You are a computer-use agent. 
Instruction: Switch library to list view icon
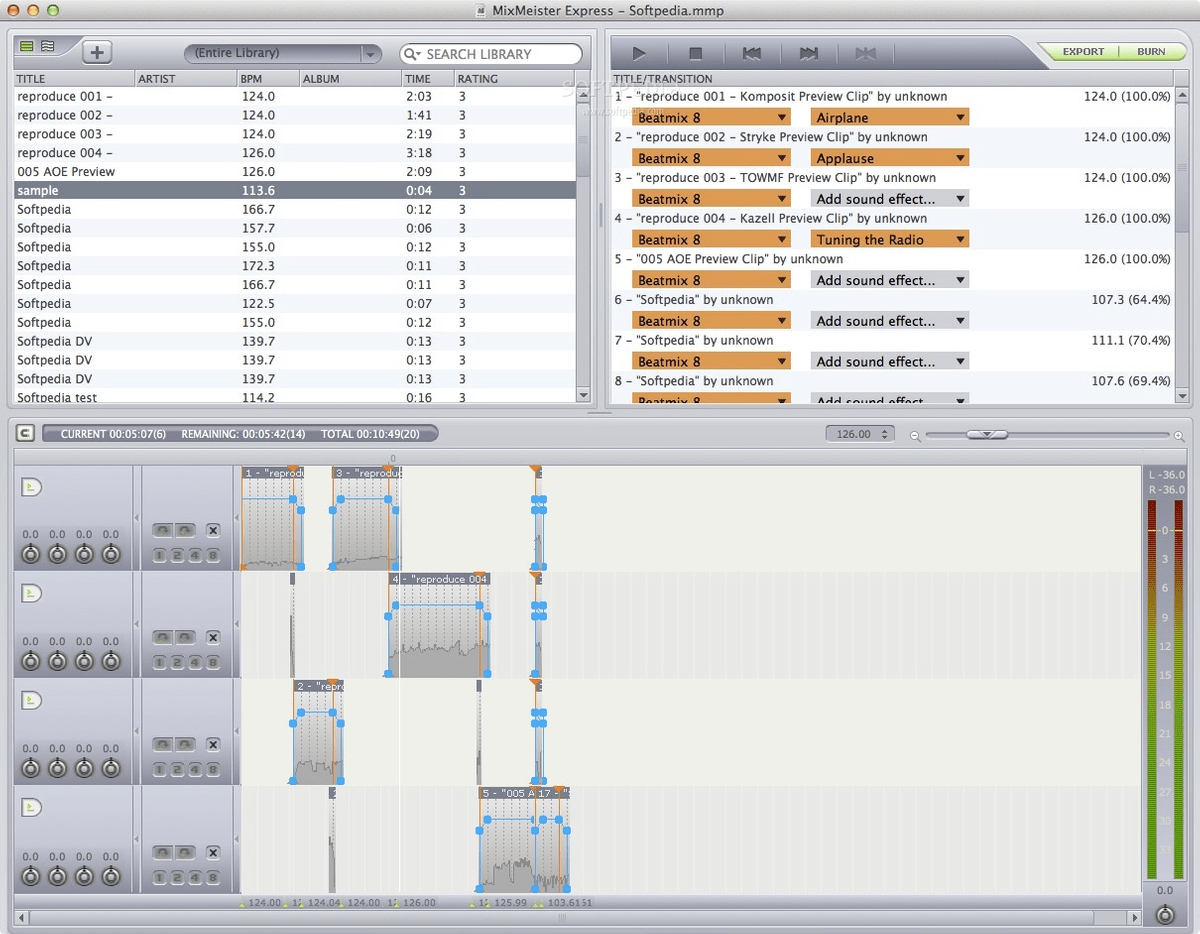pos(26,46)
